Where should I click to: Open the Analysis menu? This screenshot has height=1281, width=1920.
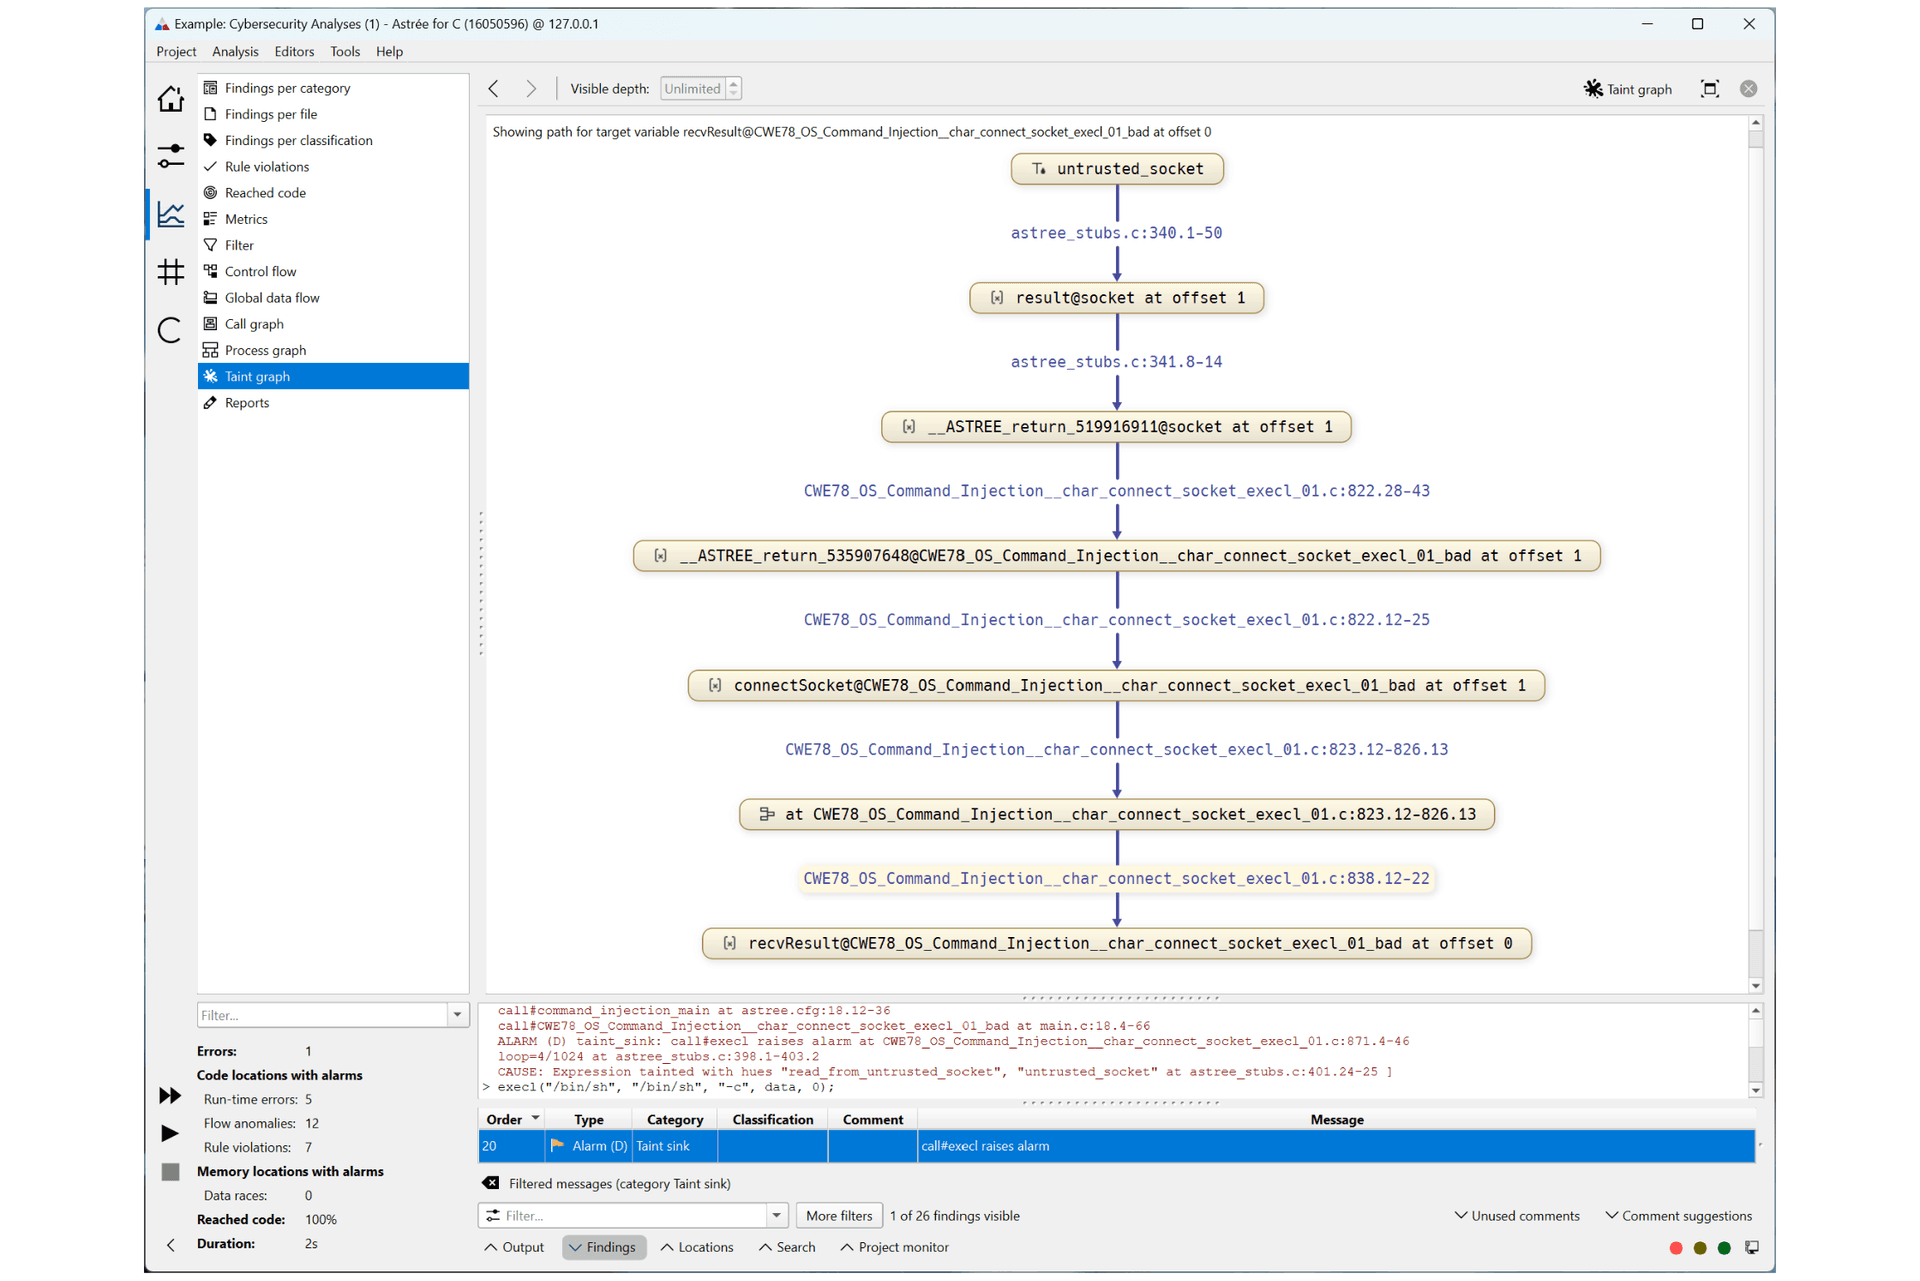click(x=235, y=51)
